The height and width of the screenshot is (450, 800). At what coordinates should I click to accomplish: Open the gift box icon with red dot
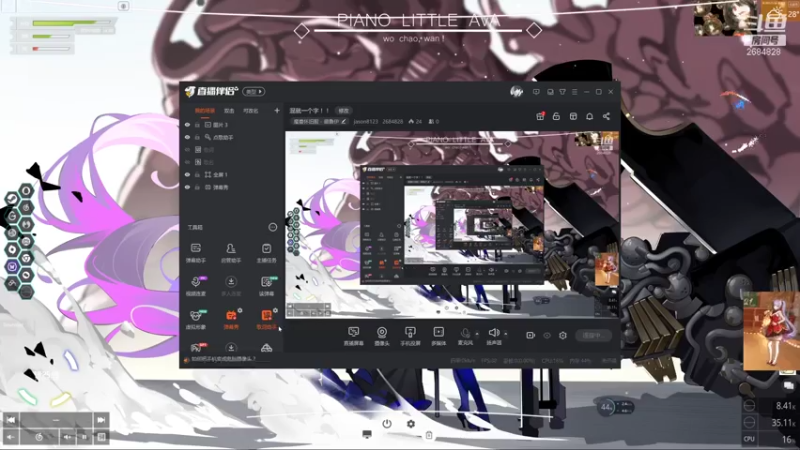(540, 116)
